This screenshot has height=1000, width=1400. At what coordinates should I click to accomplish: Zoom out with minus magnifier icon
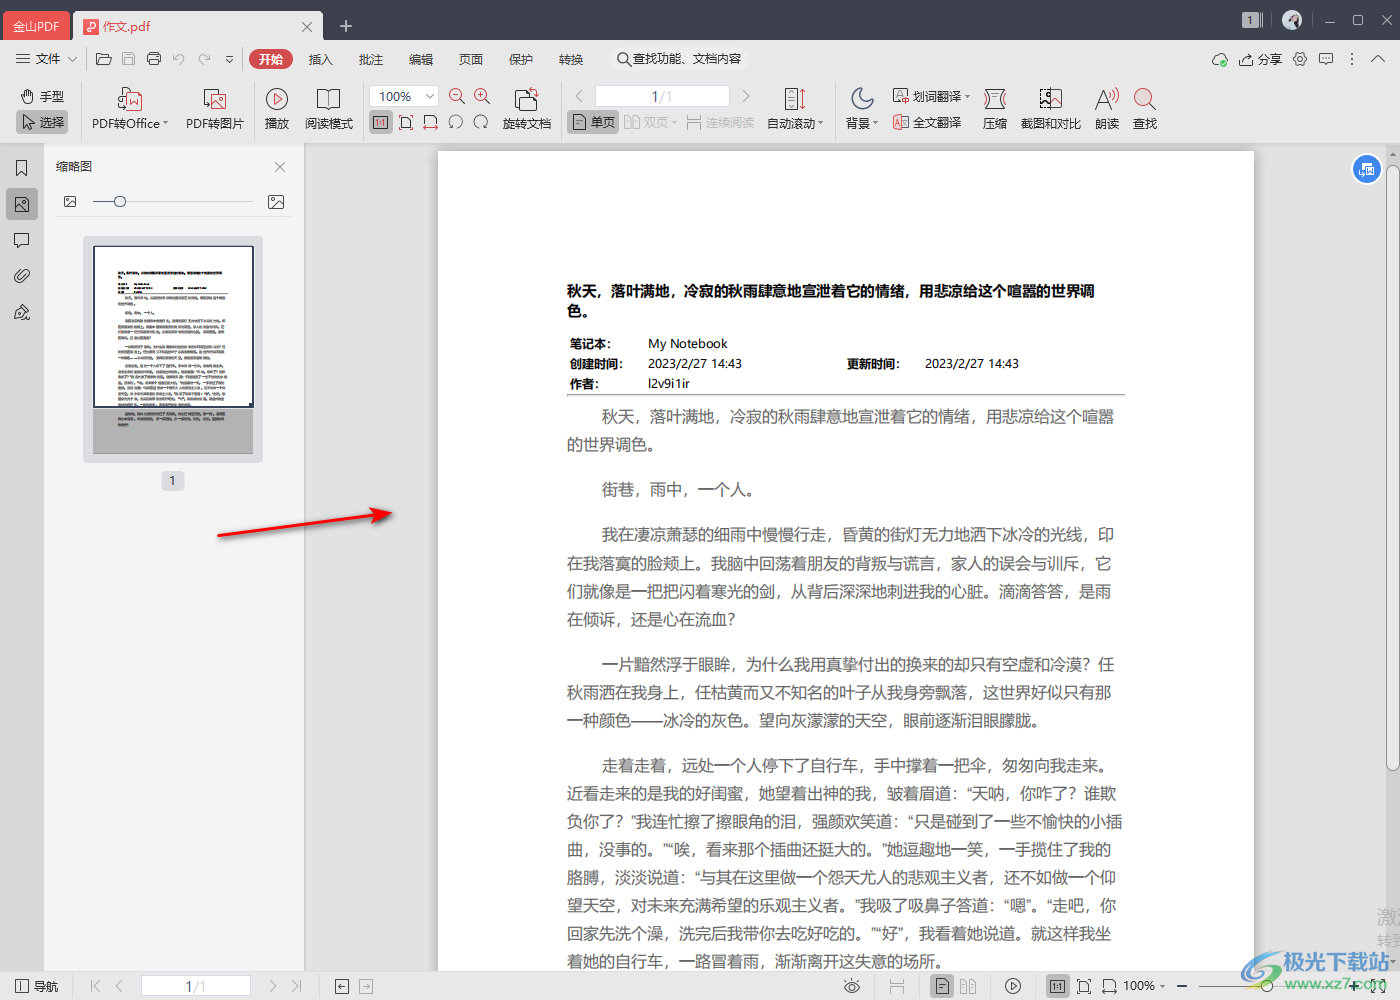tap(457, 96)
